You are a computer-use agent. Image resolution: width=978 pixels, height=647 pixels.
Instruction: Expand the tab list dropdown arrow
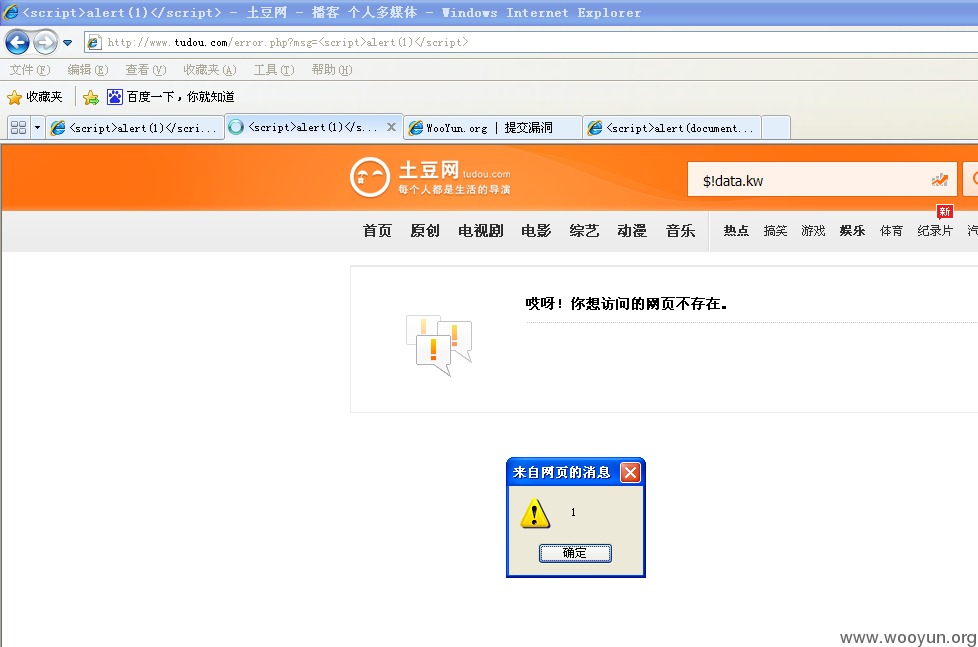coord(37,128)
